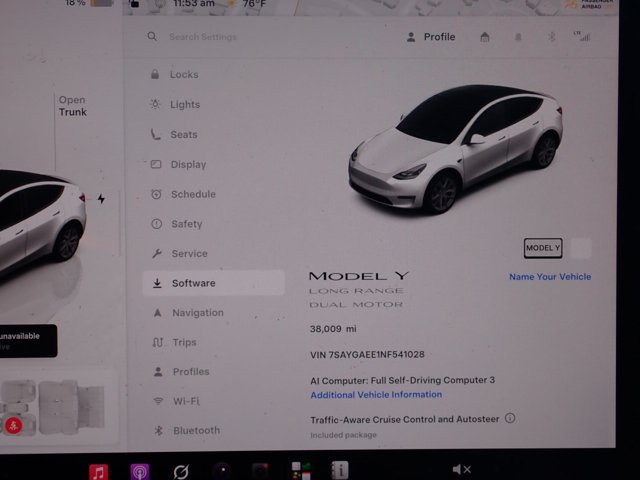Open the Navigation settings menu
Viewport: 640px width, 480px height.
[188, 313]
